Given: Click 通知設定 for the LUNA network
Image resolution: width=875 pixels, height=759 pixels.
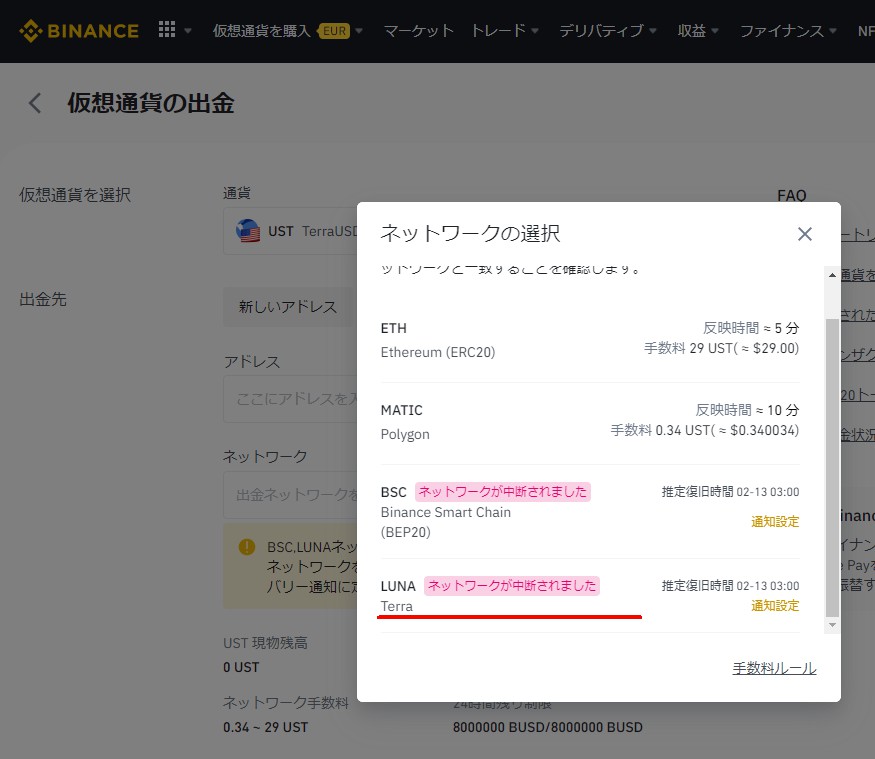Looking at the screenshot, I should pyautogui.click(x=775, y=606).
